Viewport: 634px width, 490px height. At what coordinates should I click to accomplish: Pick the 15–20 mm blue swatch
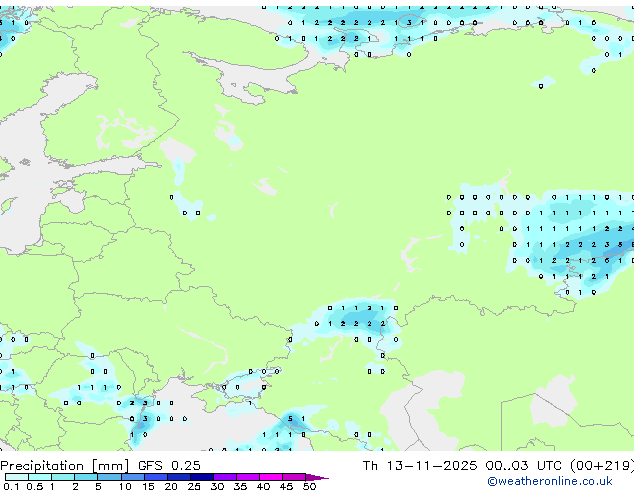pyautogui.click(x=155, y=477)
